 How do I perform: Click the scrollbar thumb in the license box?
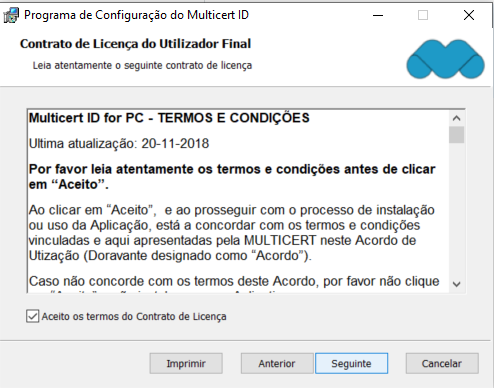point(456,135)
